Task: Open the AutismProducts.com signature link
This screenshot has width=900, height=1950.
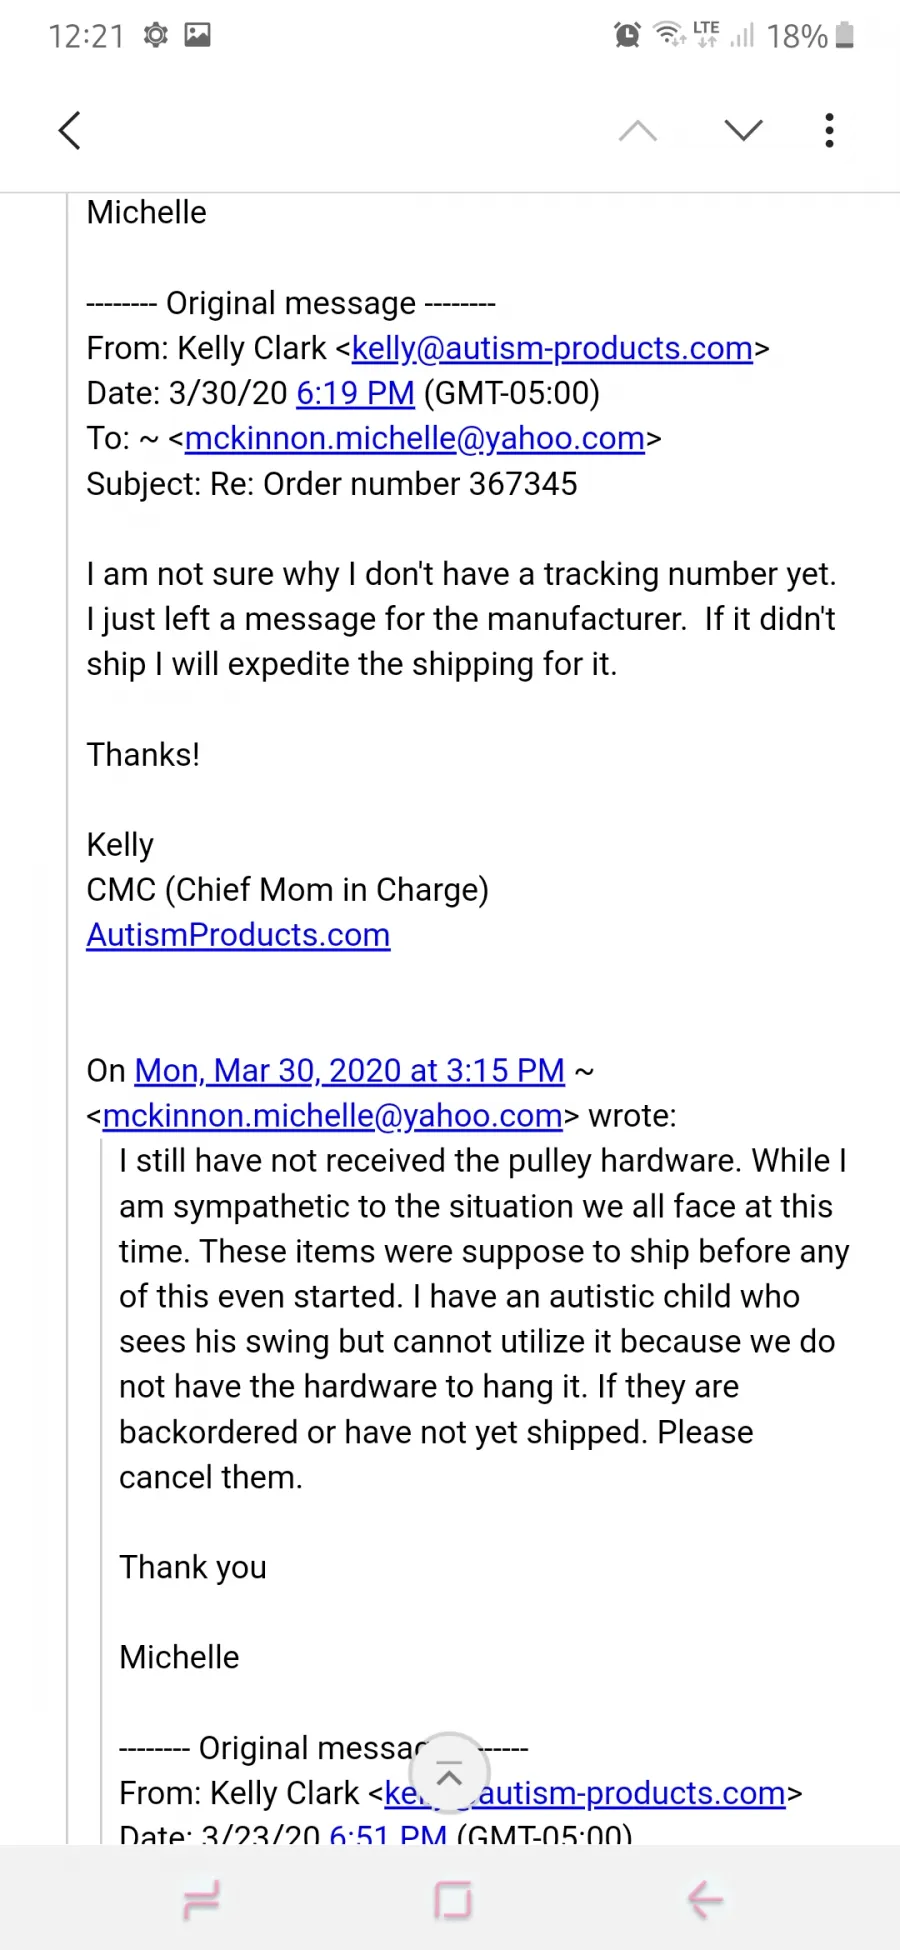Action: point(238,935)
